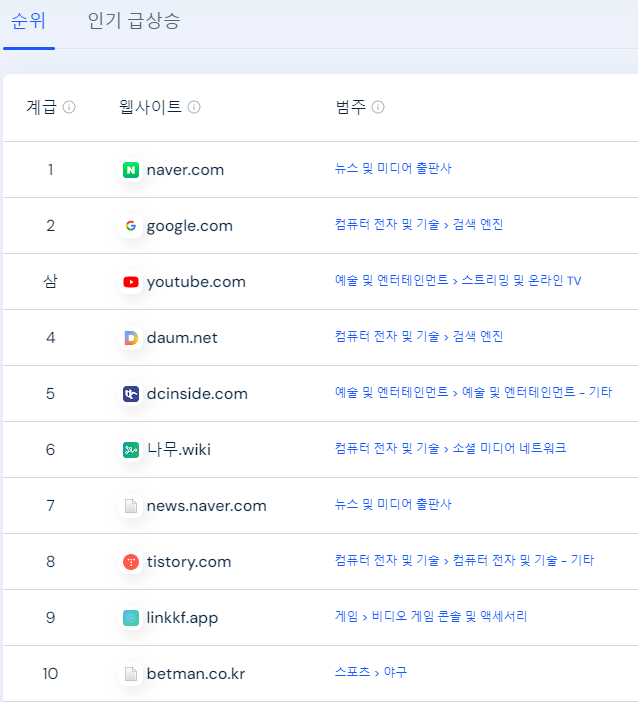The width and height of the screenshot is (638, 702).
Task: Click the dcinside.com favicon
Action: click(x=131, y=394)
